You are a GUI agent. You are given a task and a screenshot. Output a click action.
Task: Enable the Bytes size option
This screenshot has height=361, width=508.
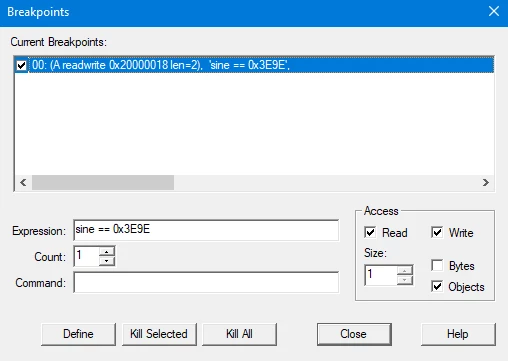pyautogui.click(x=437, y=266)
